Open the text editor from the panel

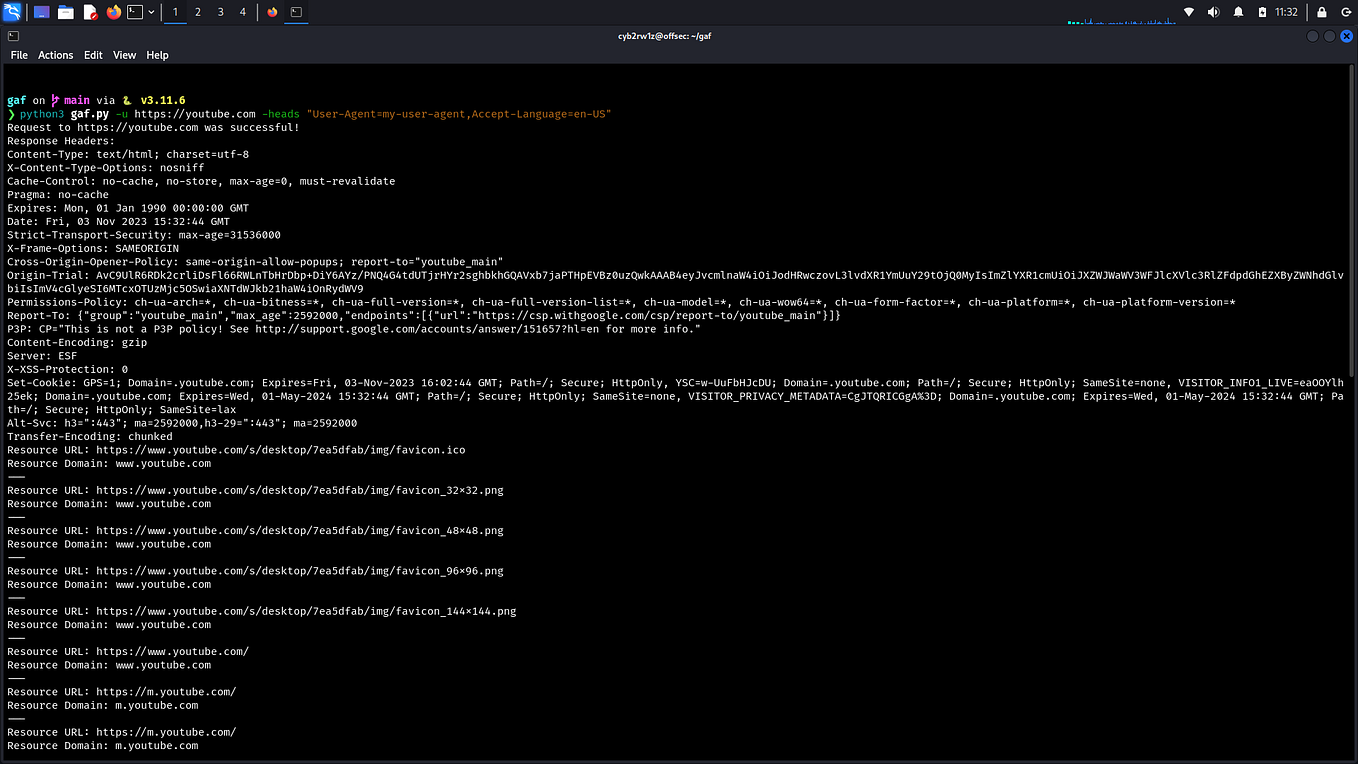[91, 12]
